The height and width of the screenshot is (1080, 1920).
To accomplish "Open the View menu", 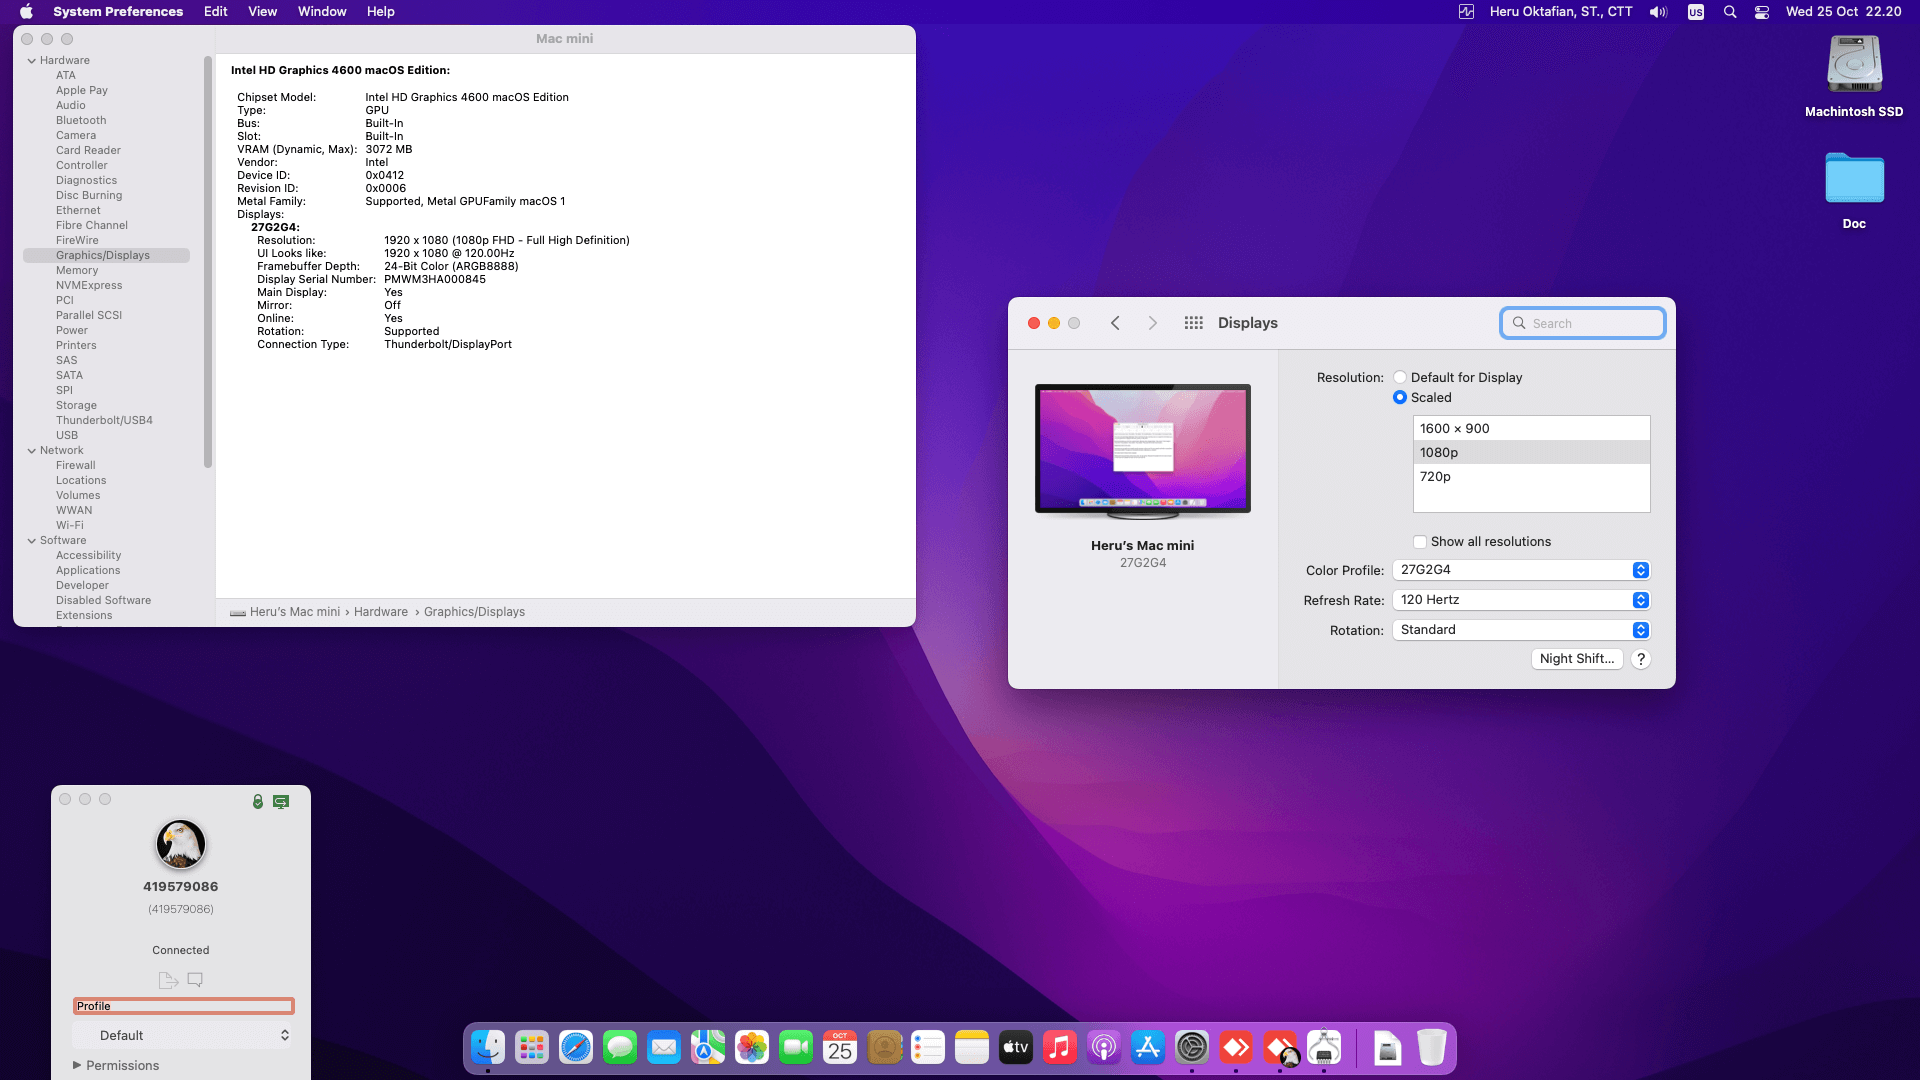I will click(x=262, y=12).
